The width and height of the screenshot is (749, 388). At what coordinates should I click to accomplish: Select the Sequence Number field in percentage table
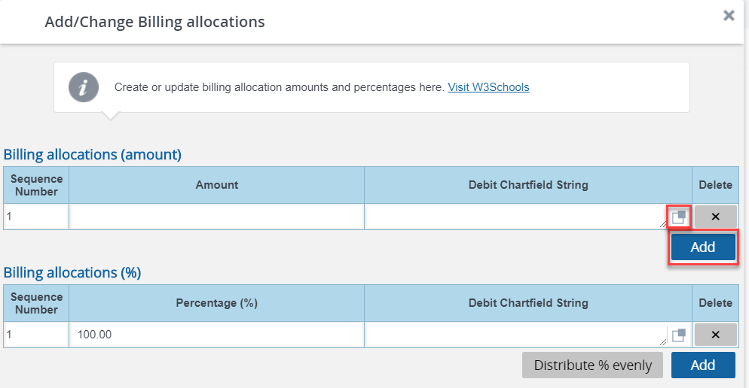36,335
